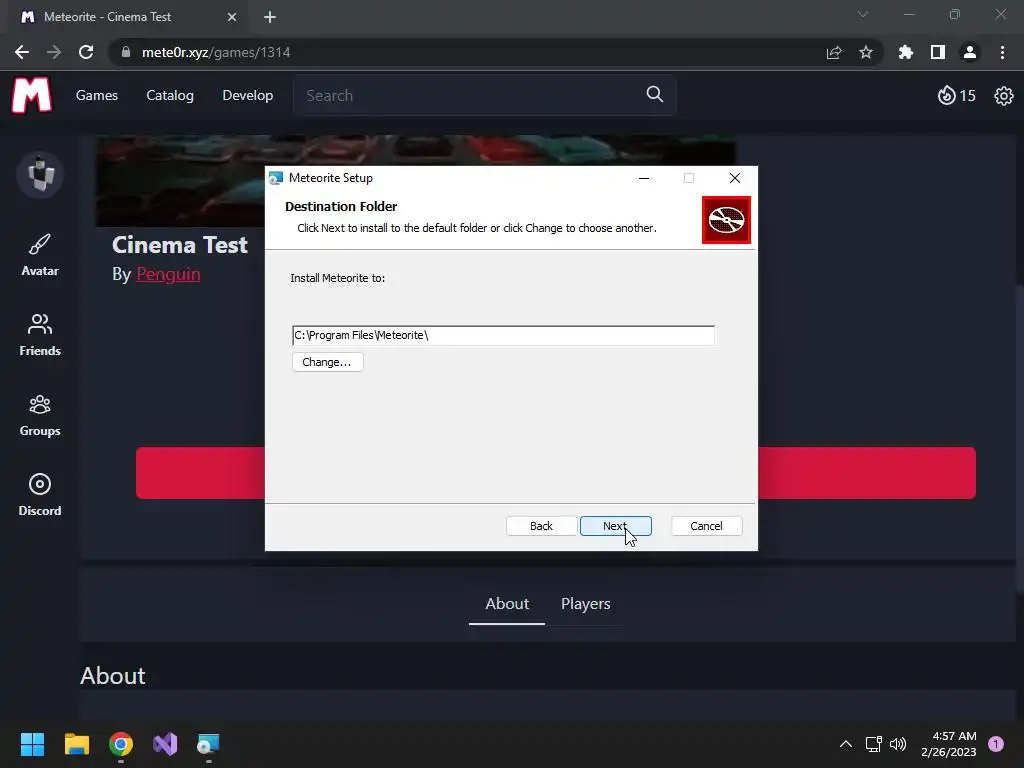This screenshot has width=1024, height=768.
Task: Click Back in Meteorite Setup
Action: tap(541, 526)
